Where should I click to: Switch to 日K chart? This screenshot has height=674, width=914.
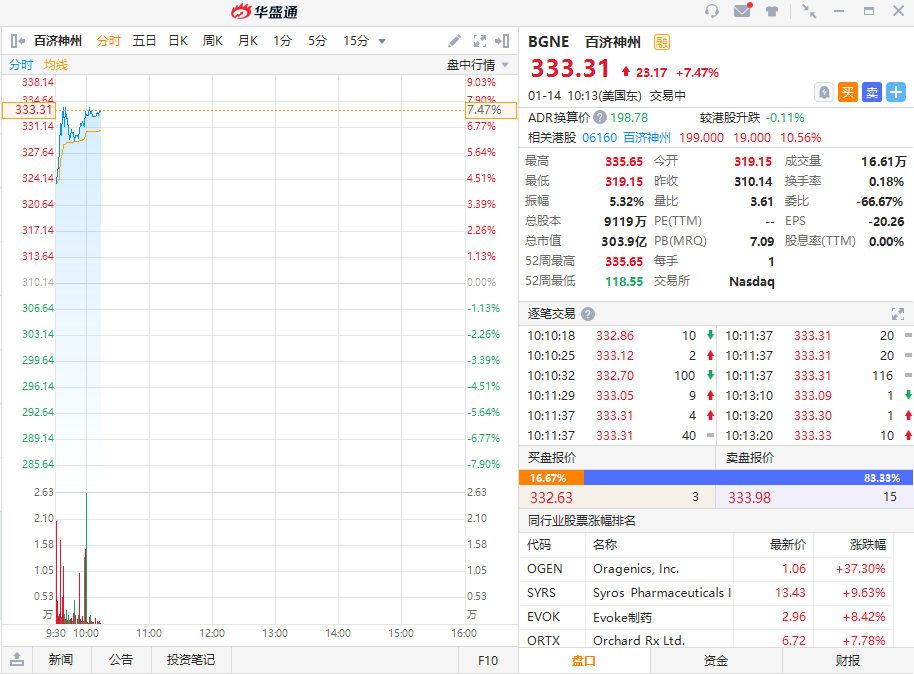pos(178,41)
